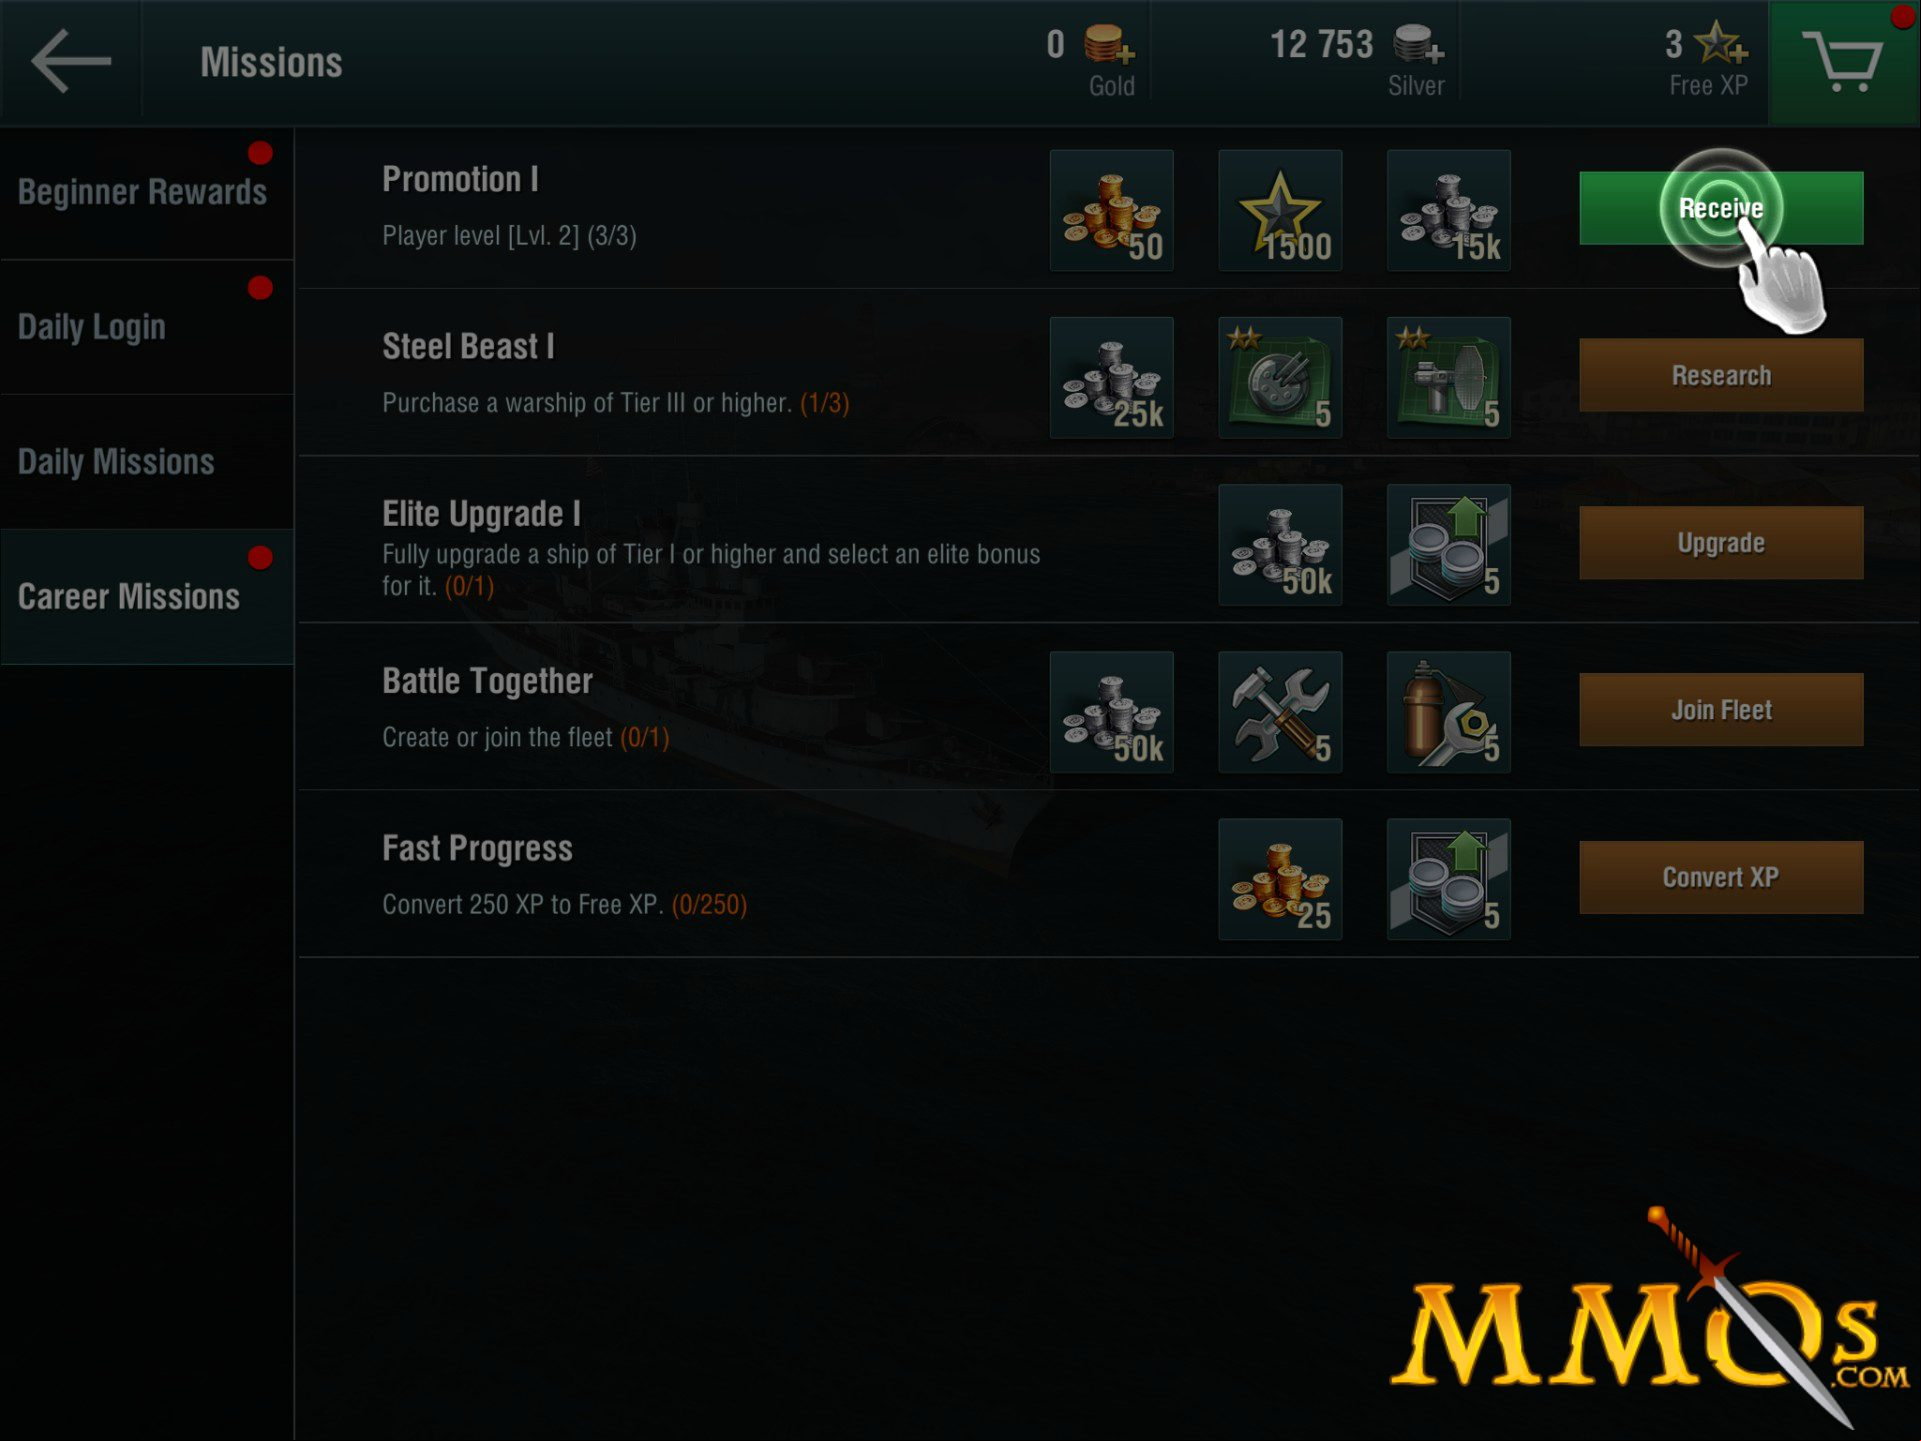Image resolution: width=1921 pixels, height=1441 pixels.
Task: Tap the Gold coins plus icon
Action: [1109, 44]
